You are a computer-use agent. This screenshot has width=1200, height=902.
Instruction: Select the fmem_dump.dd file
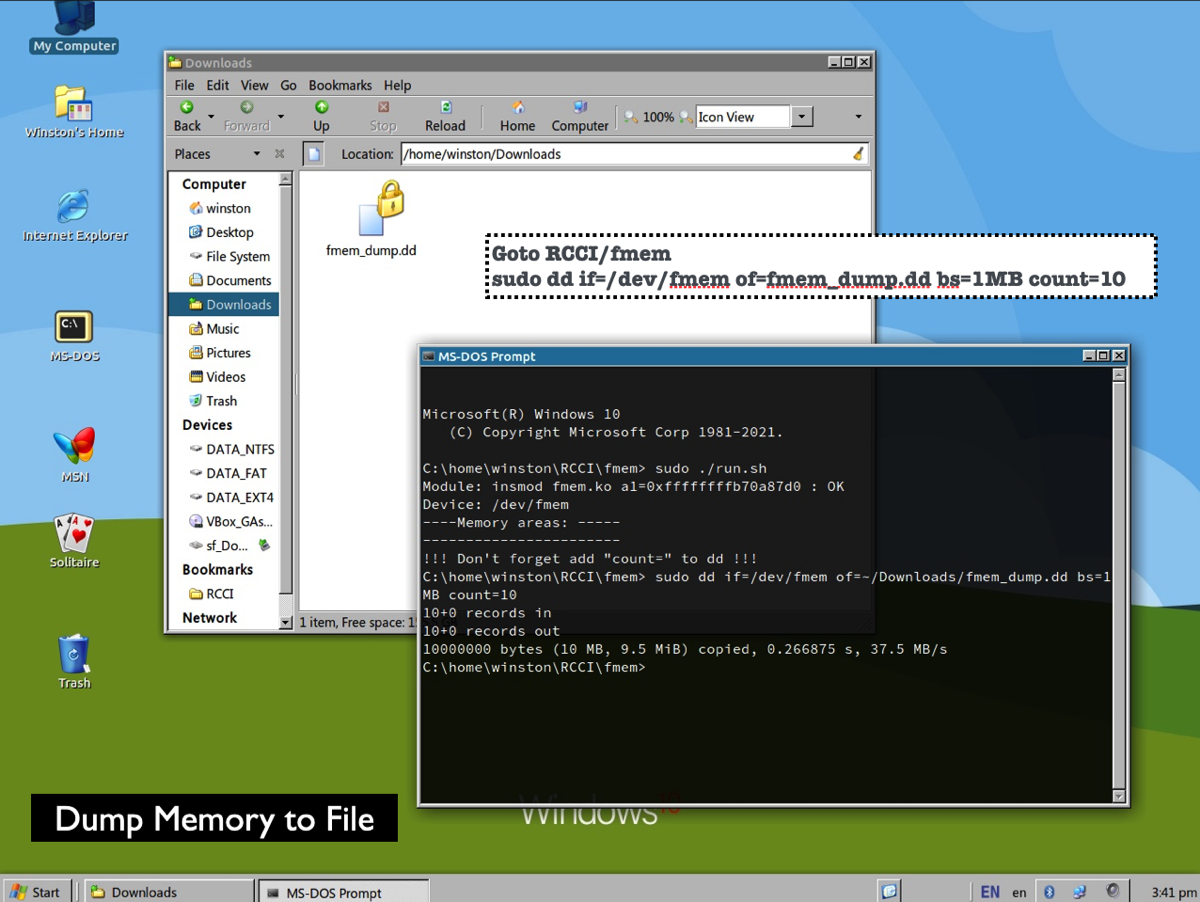point(372,221)
